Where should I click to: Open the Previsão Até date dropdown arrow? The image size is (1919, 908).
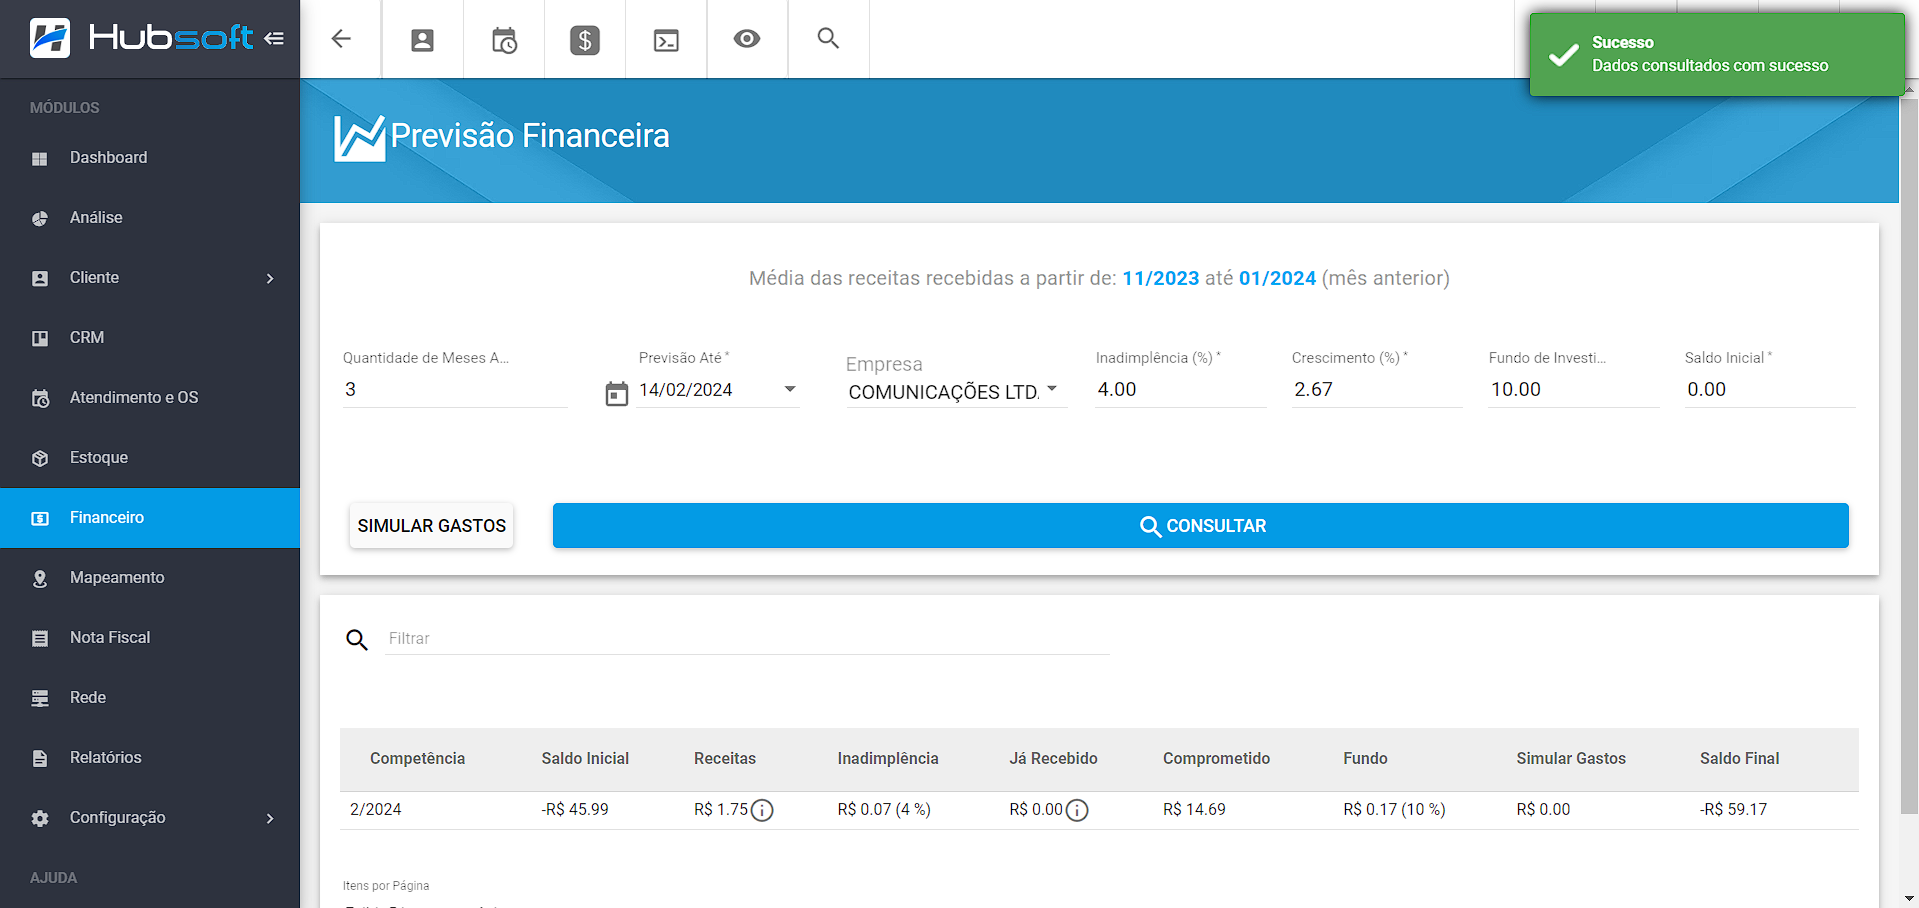(790, 389)
